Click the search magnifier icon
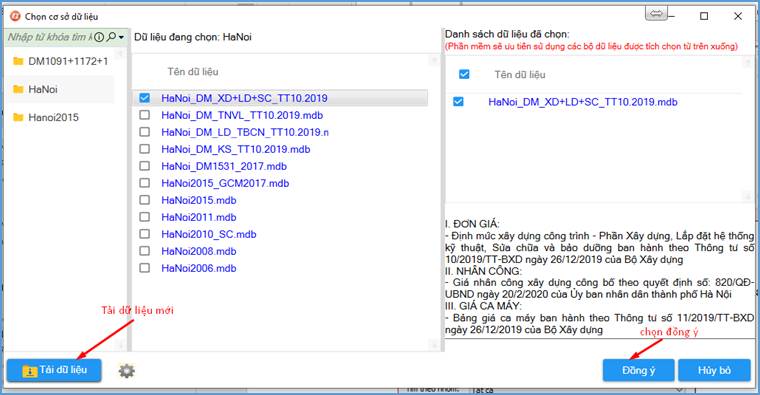This screenshot has height=395, width=760. pyautogui.click(x=111, y=37)
